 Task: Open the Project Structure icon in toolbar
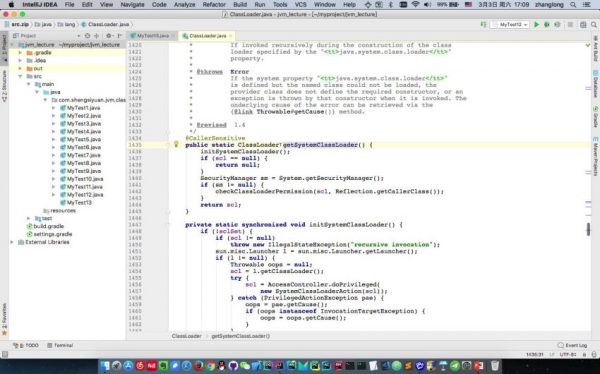click(583, 24)
